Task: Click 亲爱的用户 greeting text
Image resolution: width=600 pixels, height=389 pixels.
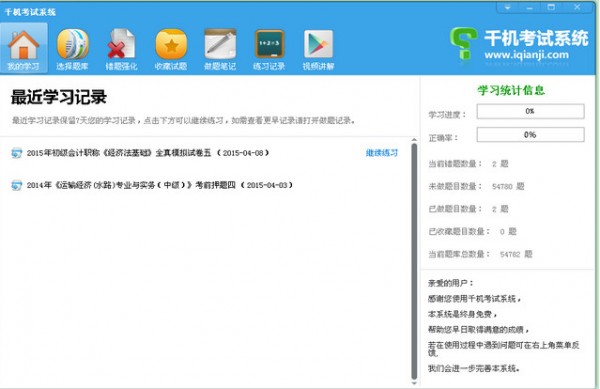Action: 451,283
